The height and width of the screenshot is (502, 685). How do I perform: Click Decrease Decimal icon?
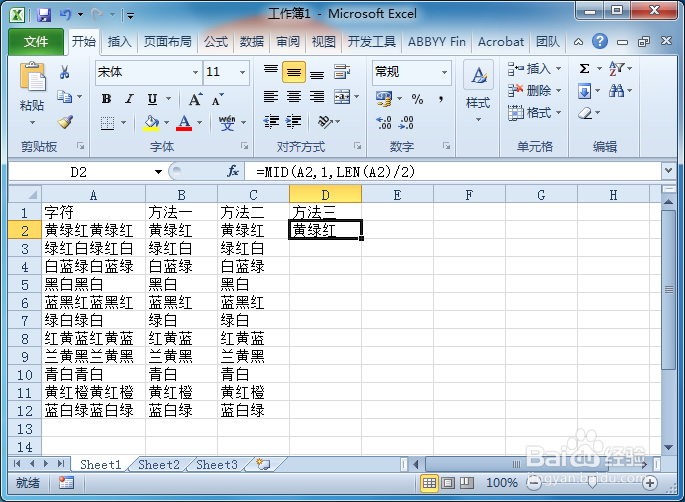pyautogui.click(x=406, y=123)
